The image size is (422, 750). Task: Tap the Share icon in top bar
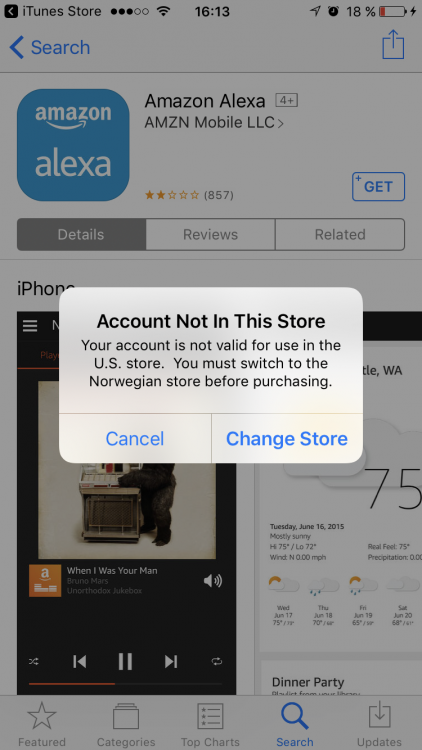[393, 44]
